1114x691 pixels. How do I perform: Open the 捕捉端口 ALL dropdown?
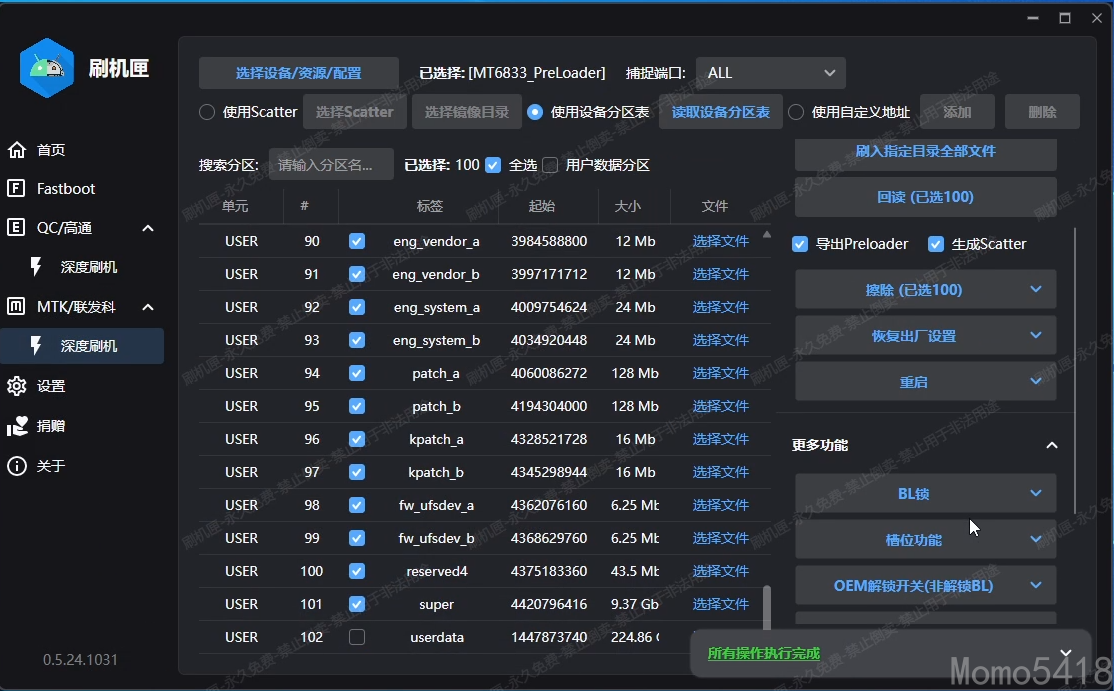(x=770, y=73)
